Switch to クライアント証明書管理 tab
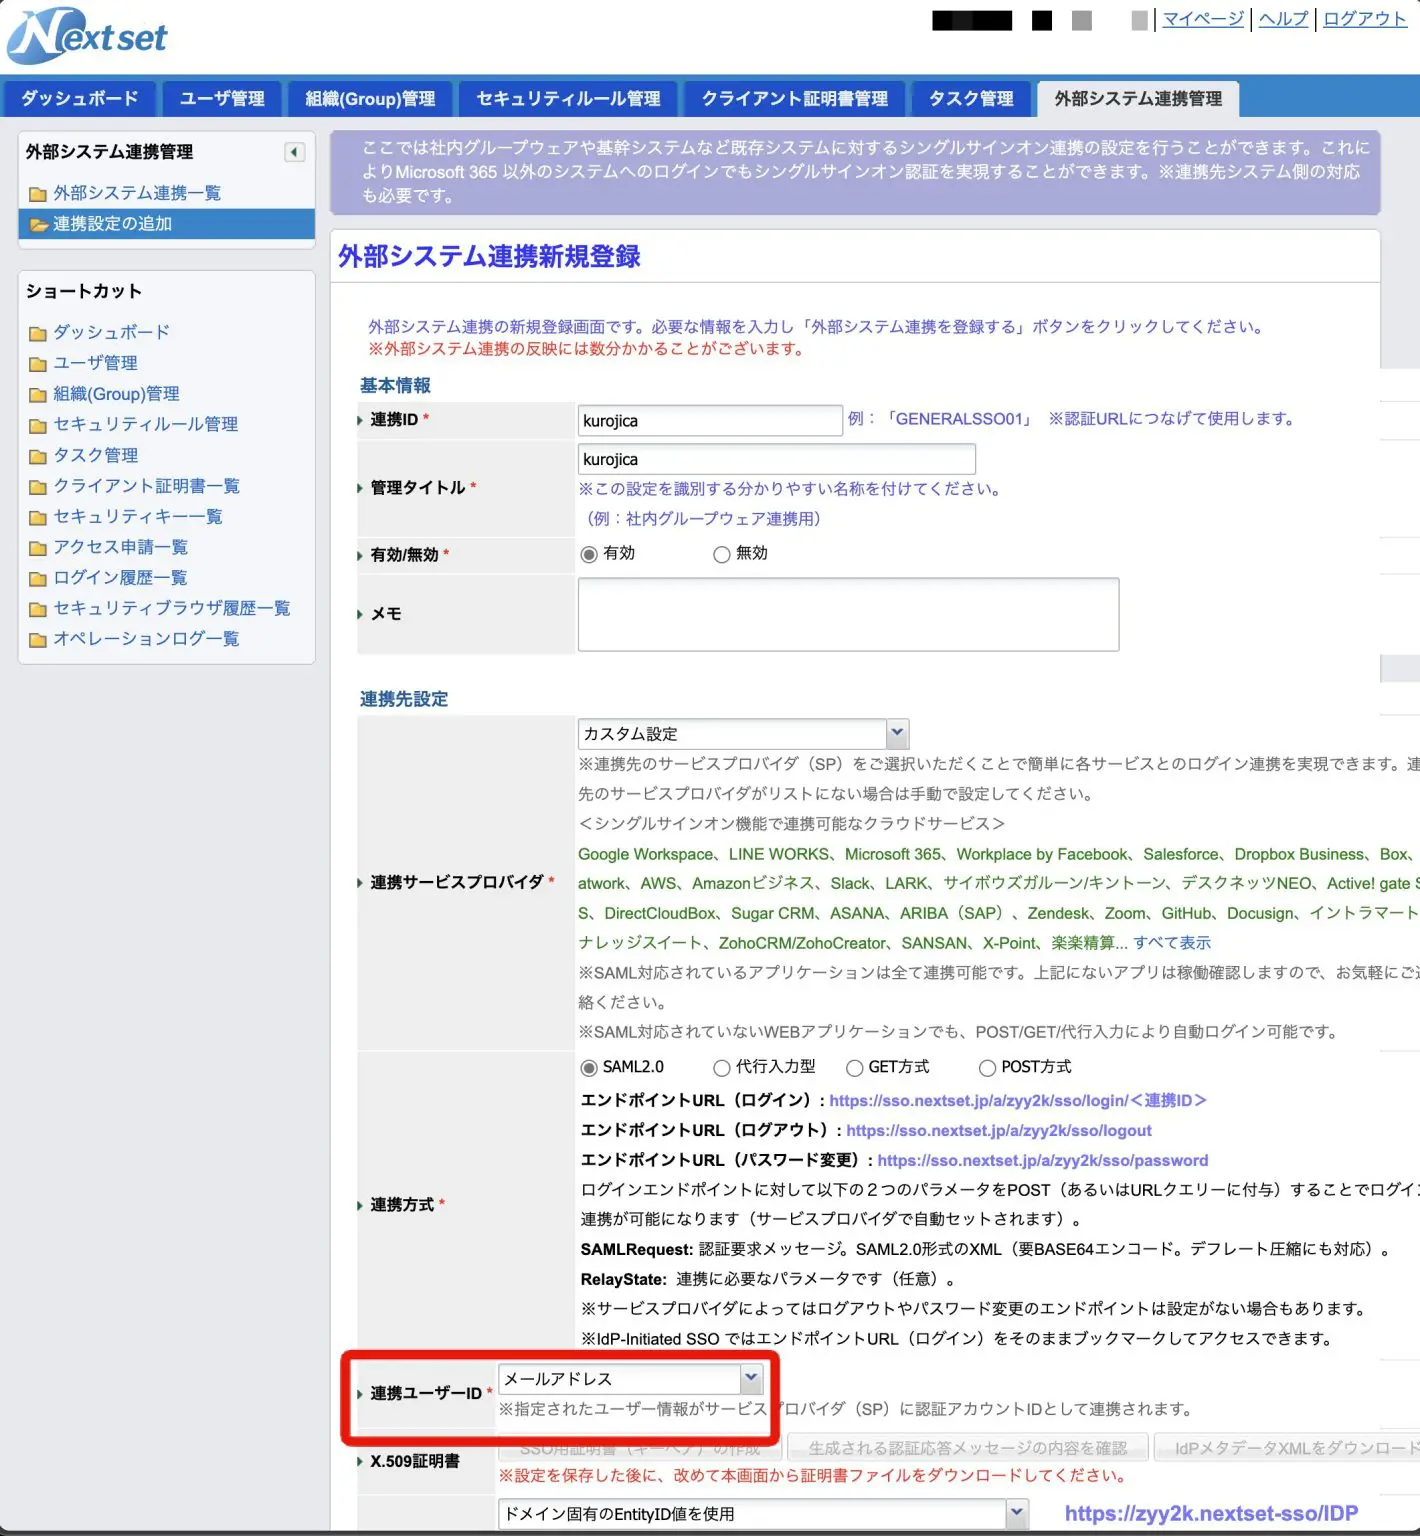 point(795,99)
